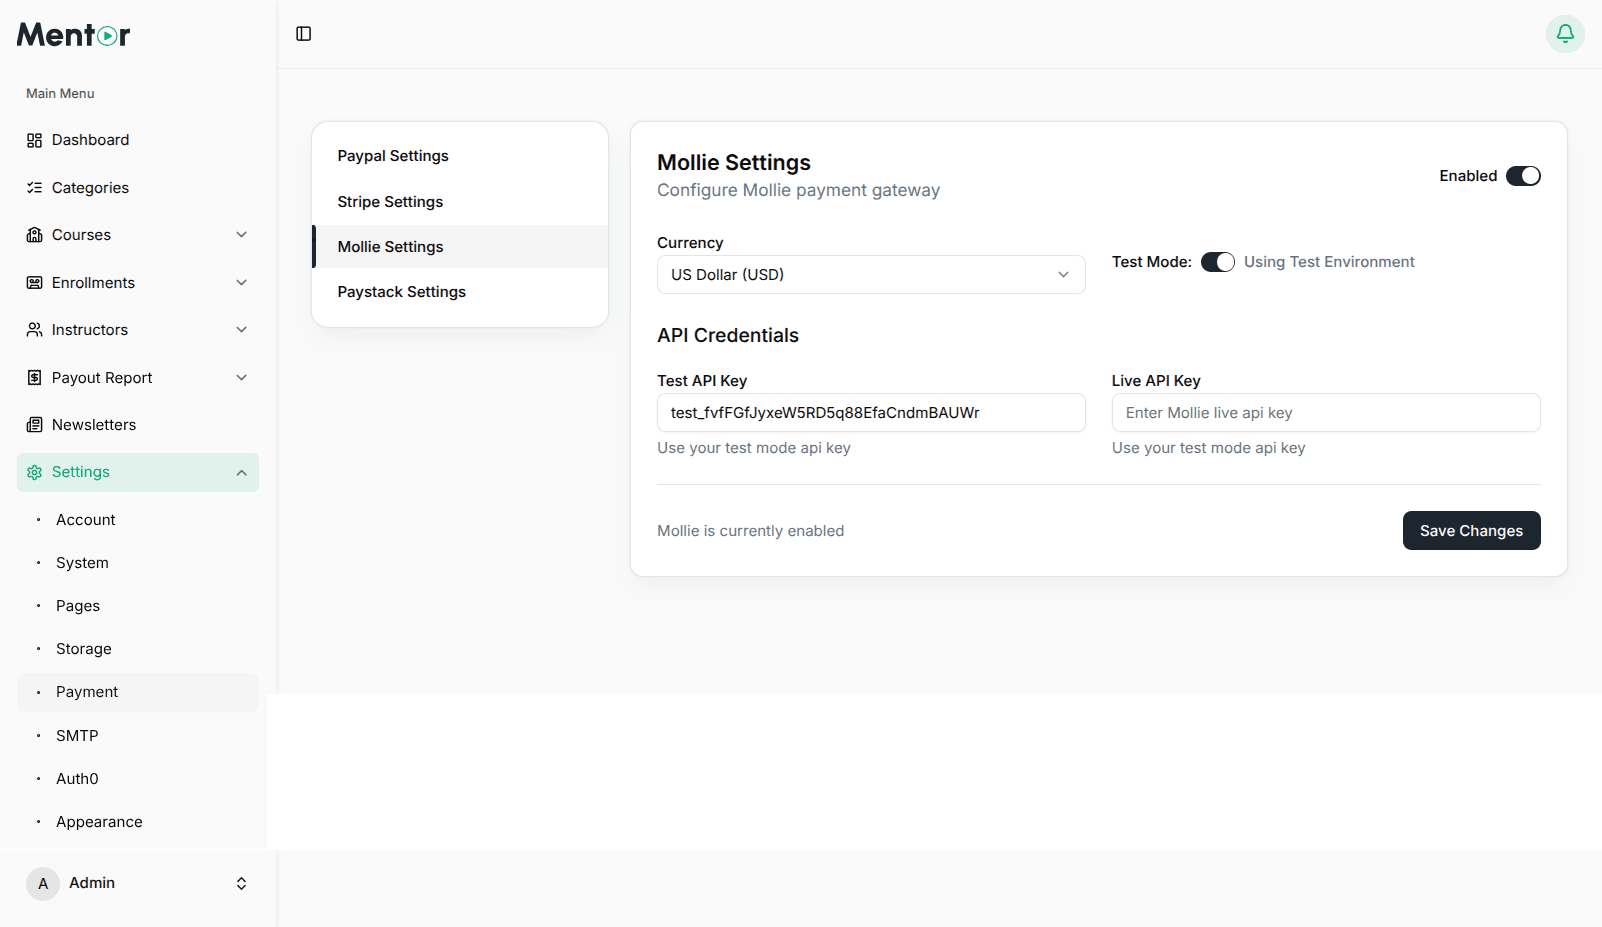Click the Enrollments icon in sidebar
This screenshot has height=927, width=1602.
(x=33, y=282)
